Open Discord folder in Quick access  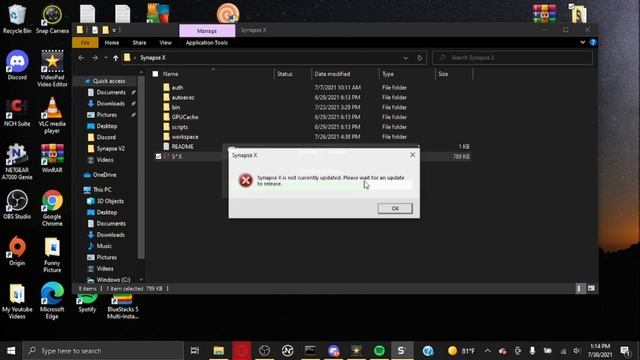point(106,138)
